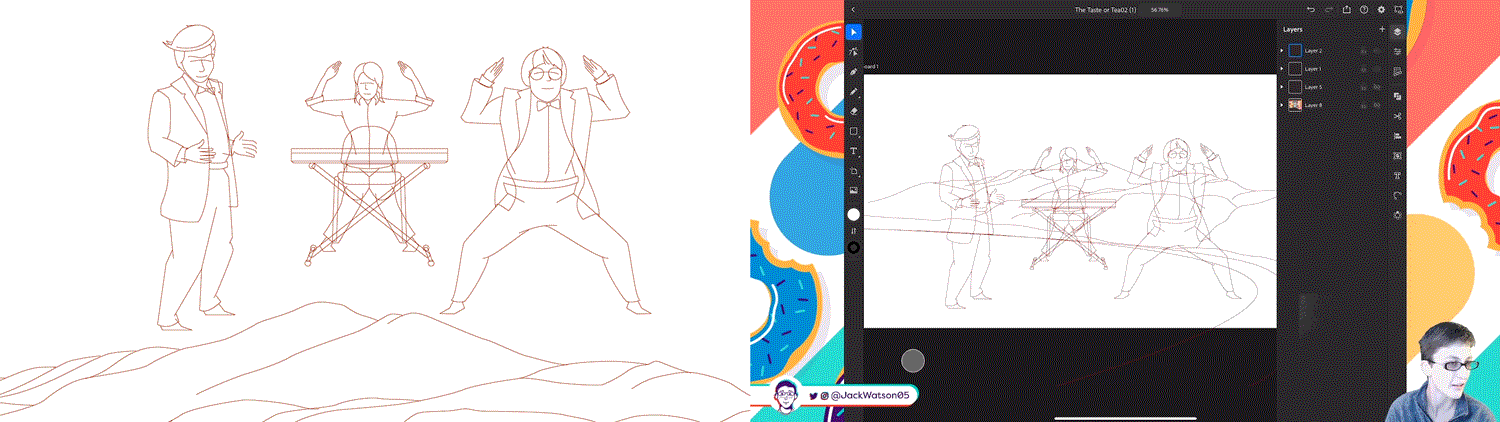Select Layer 8 colored thumbnail
The image size is (1500, 422).
click(x=1295, y=105)
